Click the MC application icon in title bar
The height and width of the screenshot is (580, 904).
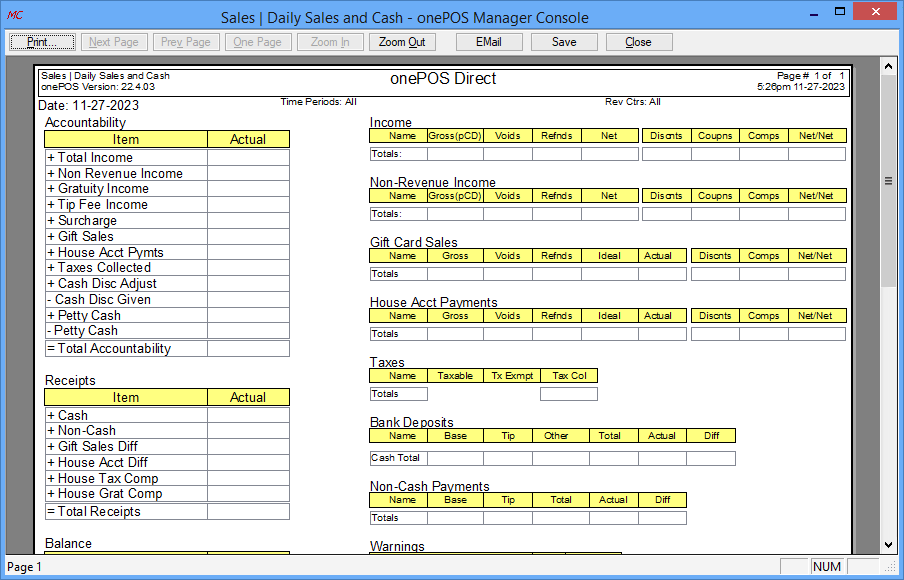14,15
